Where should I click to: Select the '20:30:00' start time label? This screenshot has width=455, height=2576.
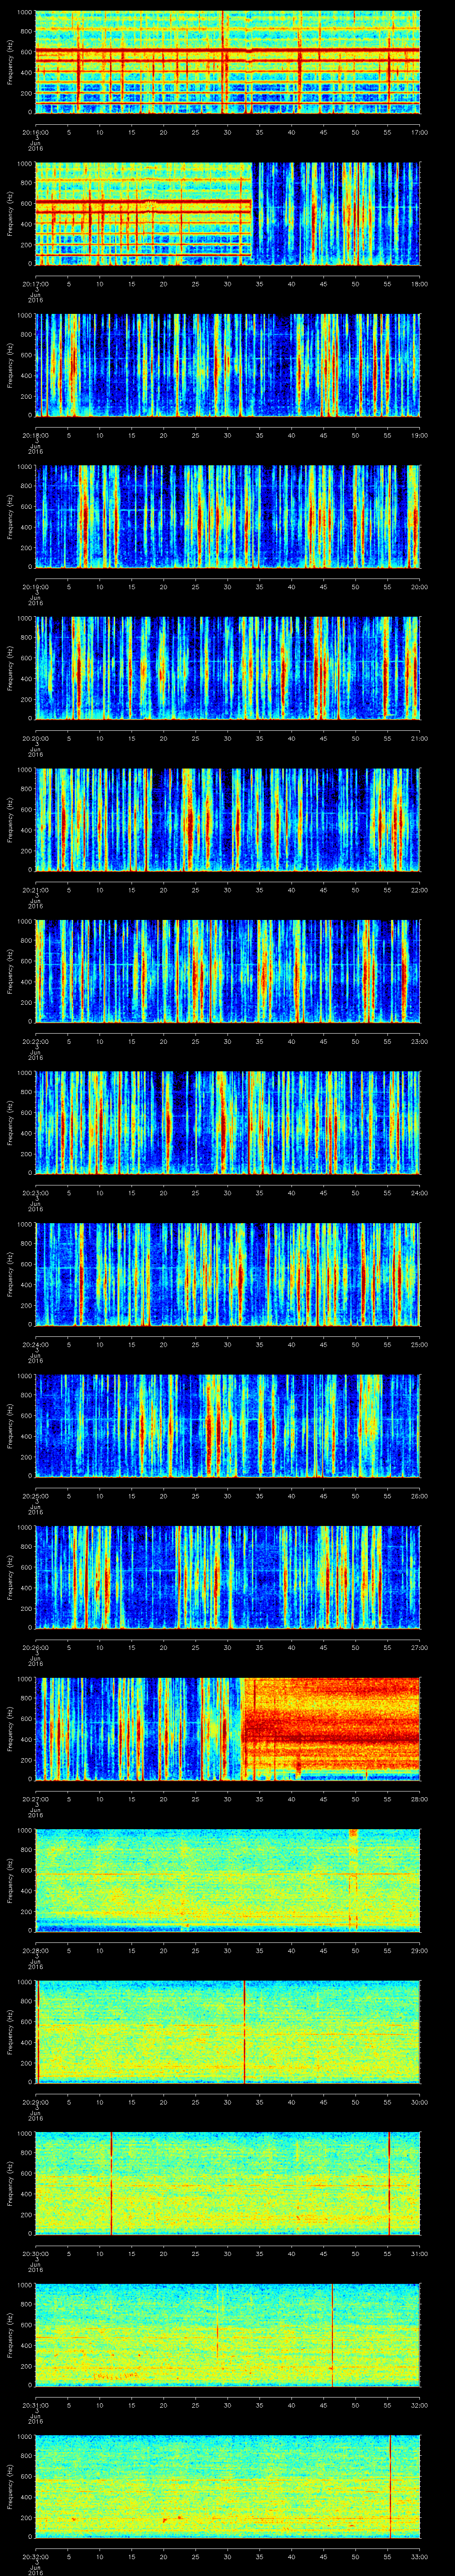coord(36,2253)
